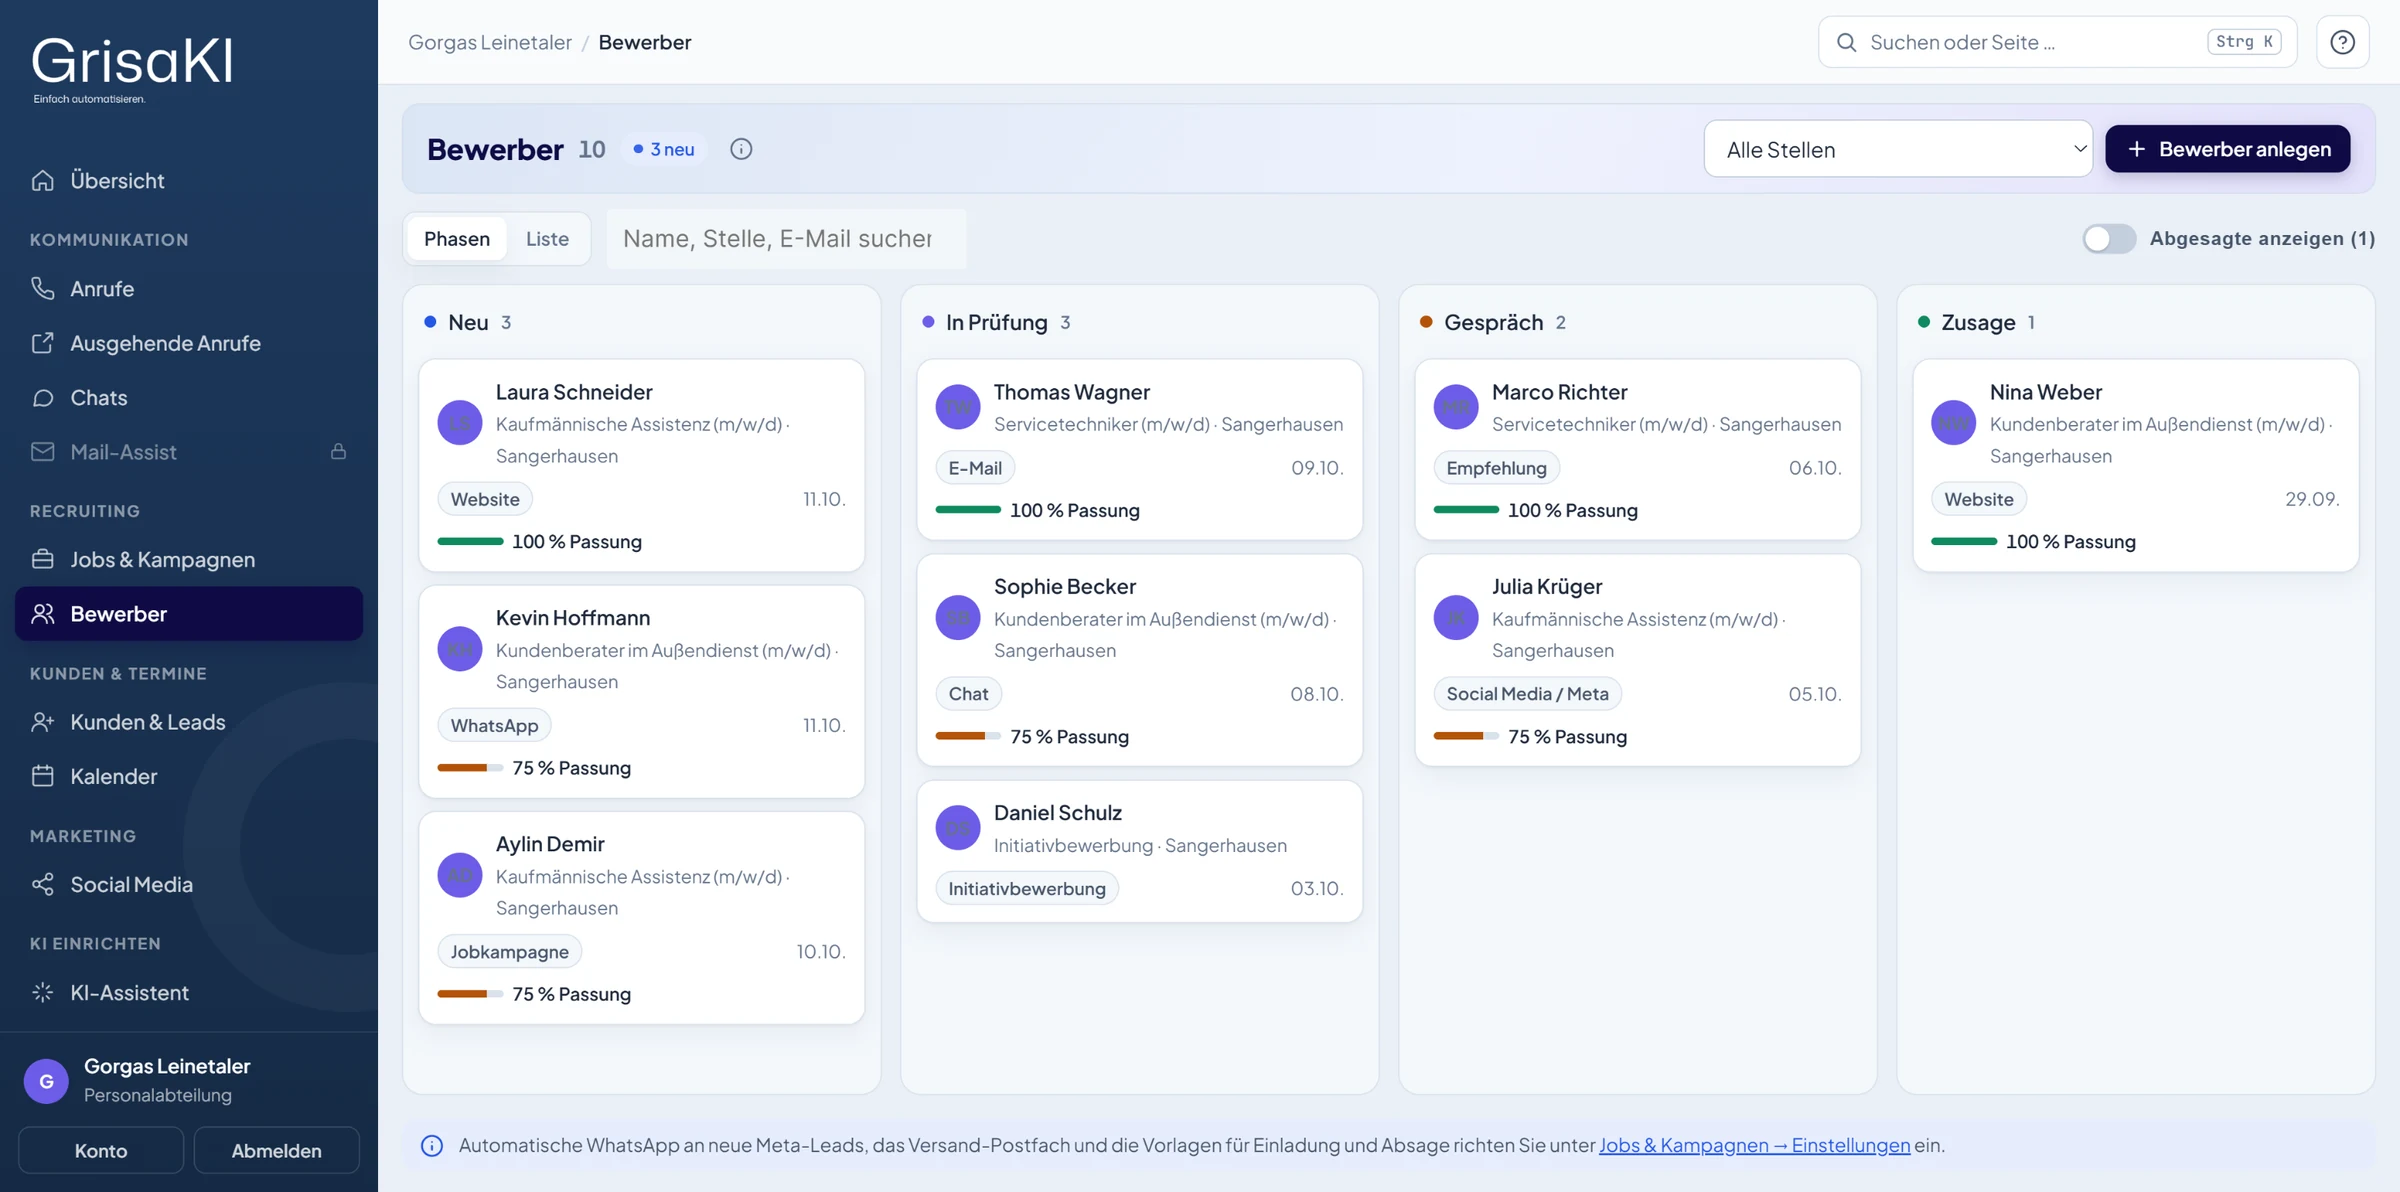Open Nina Weber applicant card
The width and height of the screenshot is (2400, 1192).
pos(2135,465)
